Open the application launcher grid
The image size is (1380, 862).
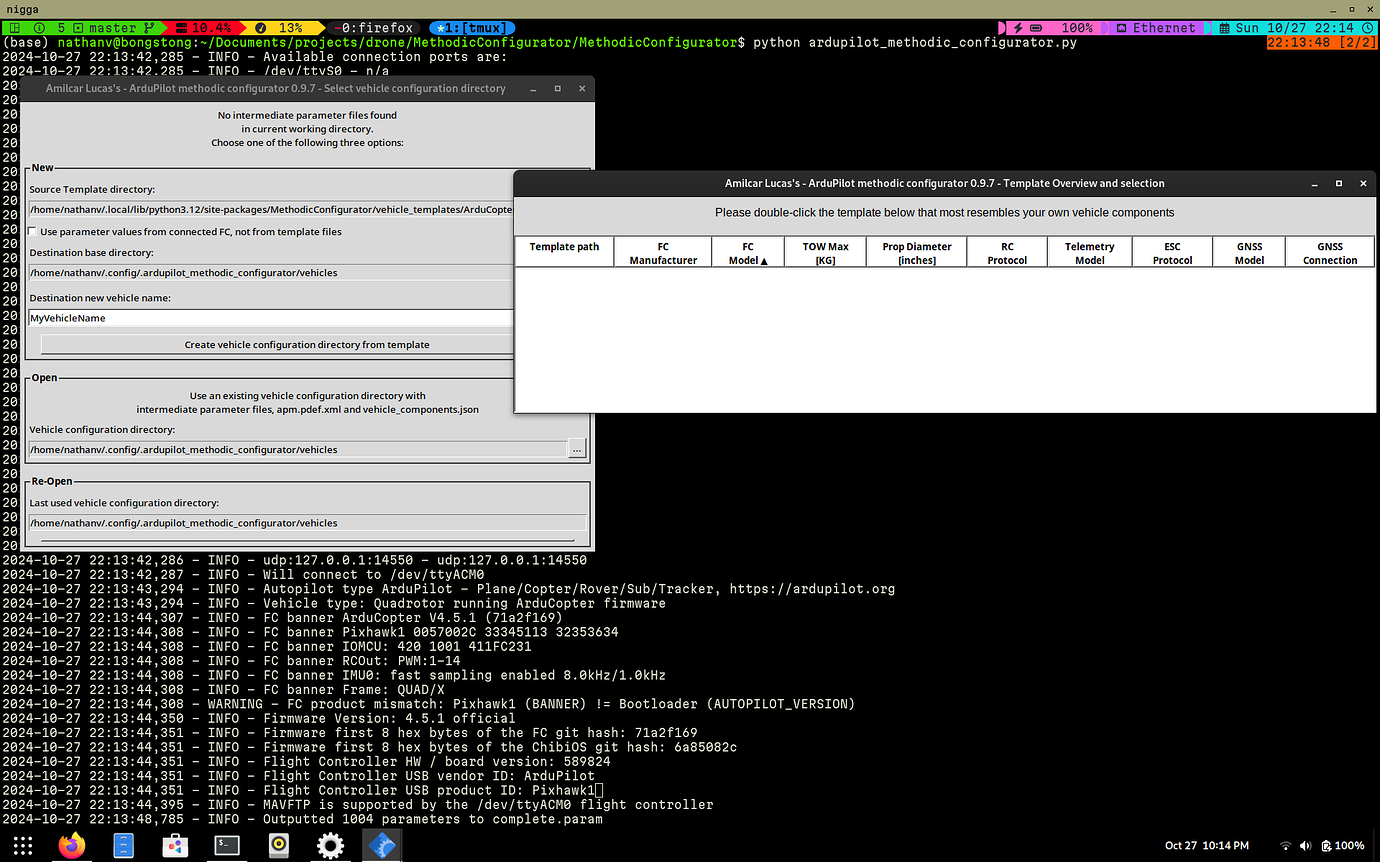(22, 845)
